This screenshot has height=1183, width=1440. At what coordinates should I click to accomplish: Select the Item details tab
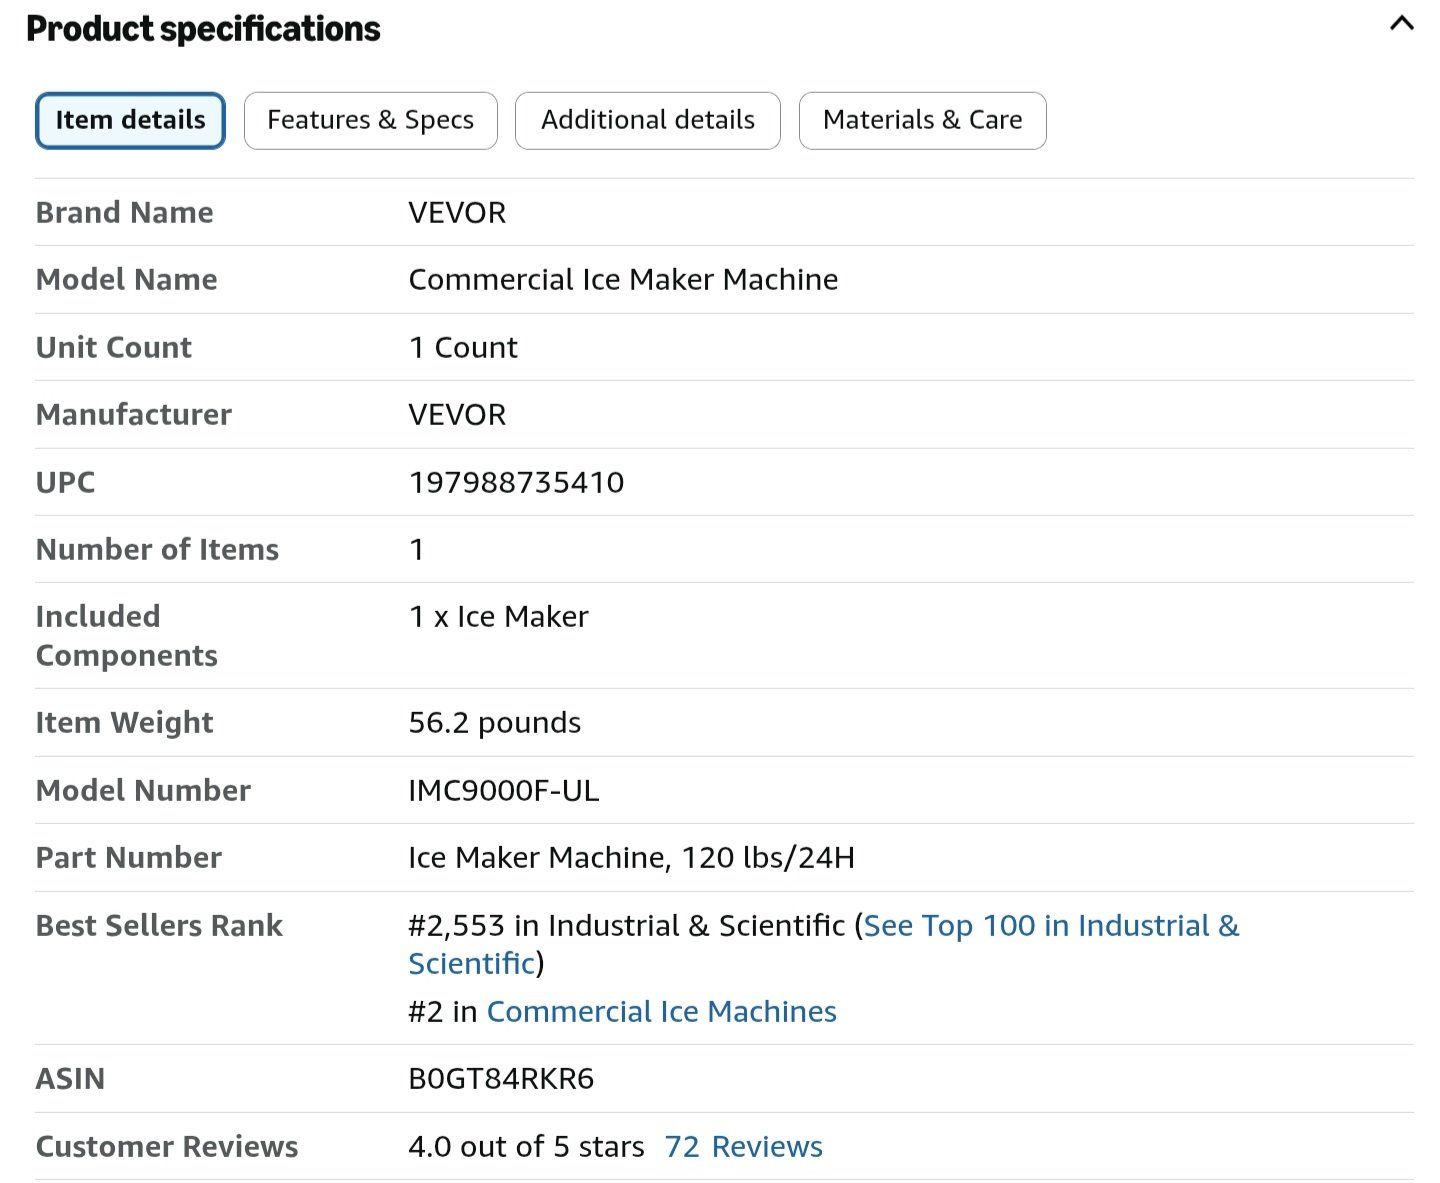point(130,121)
